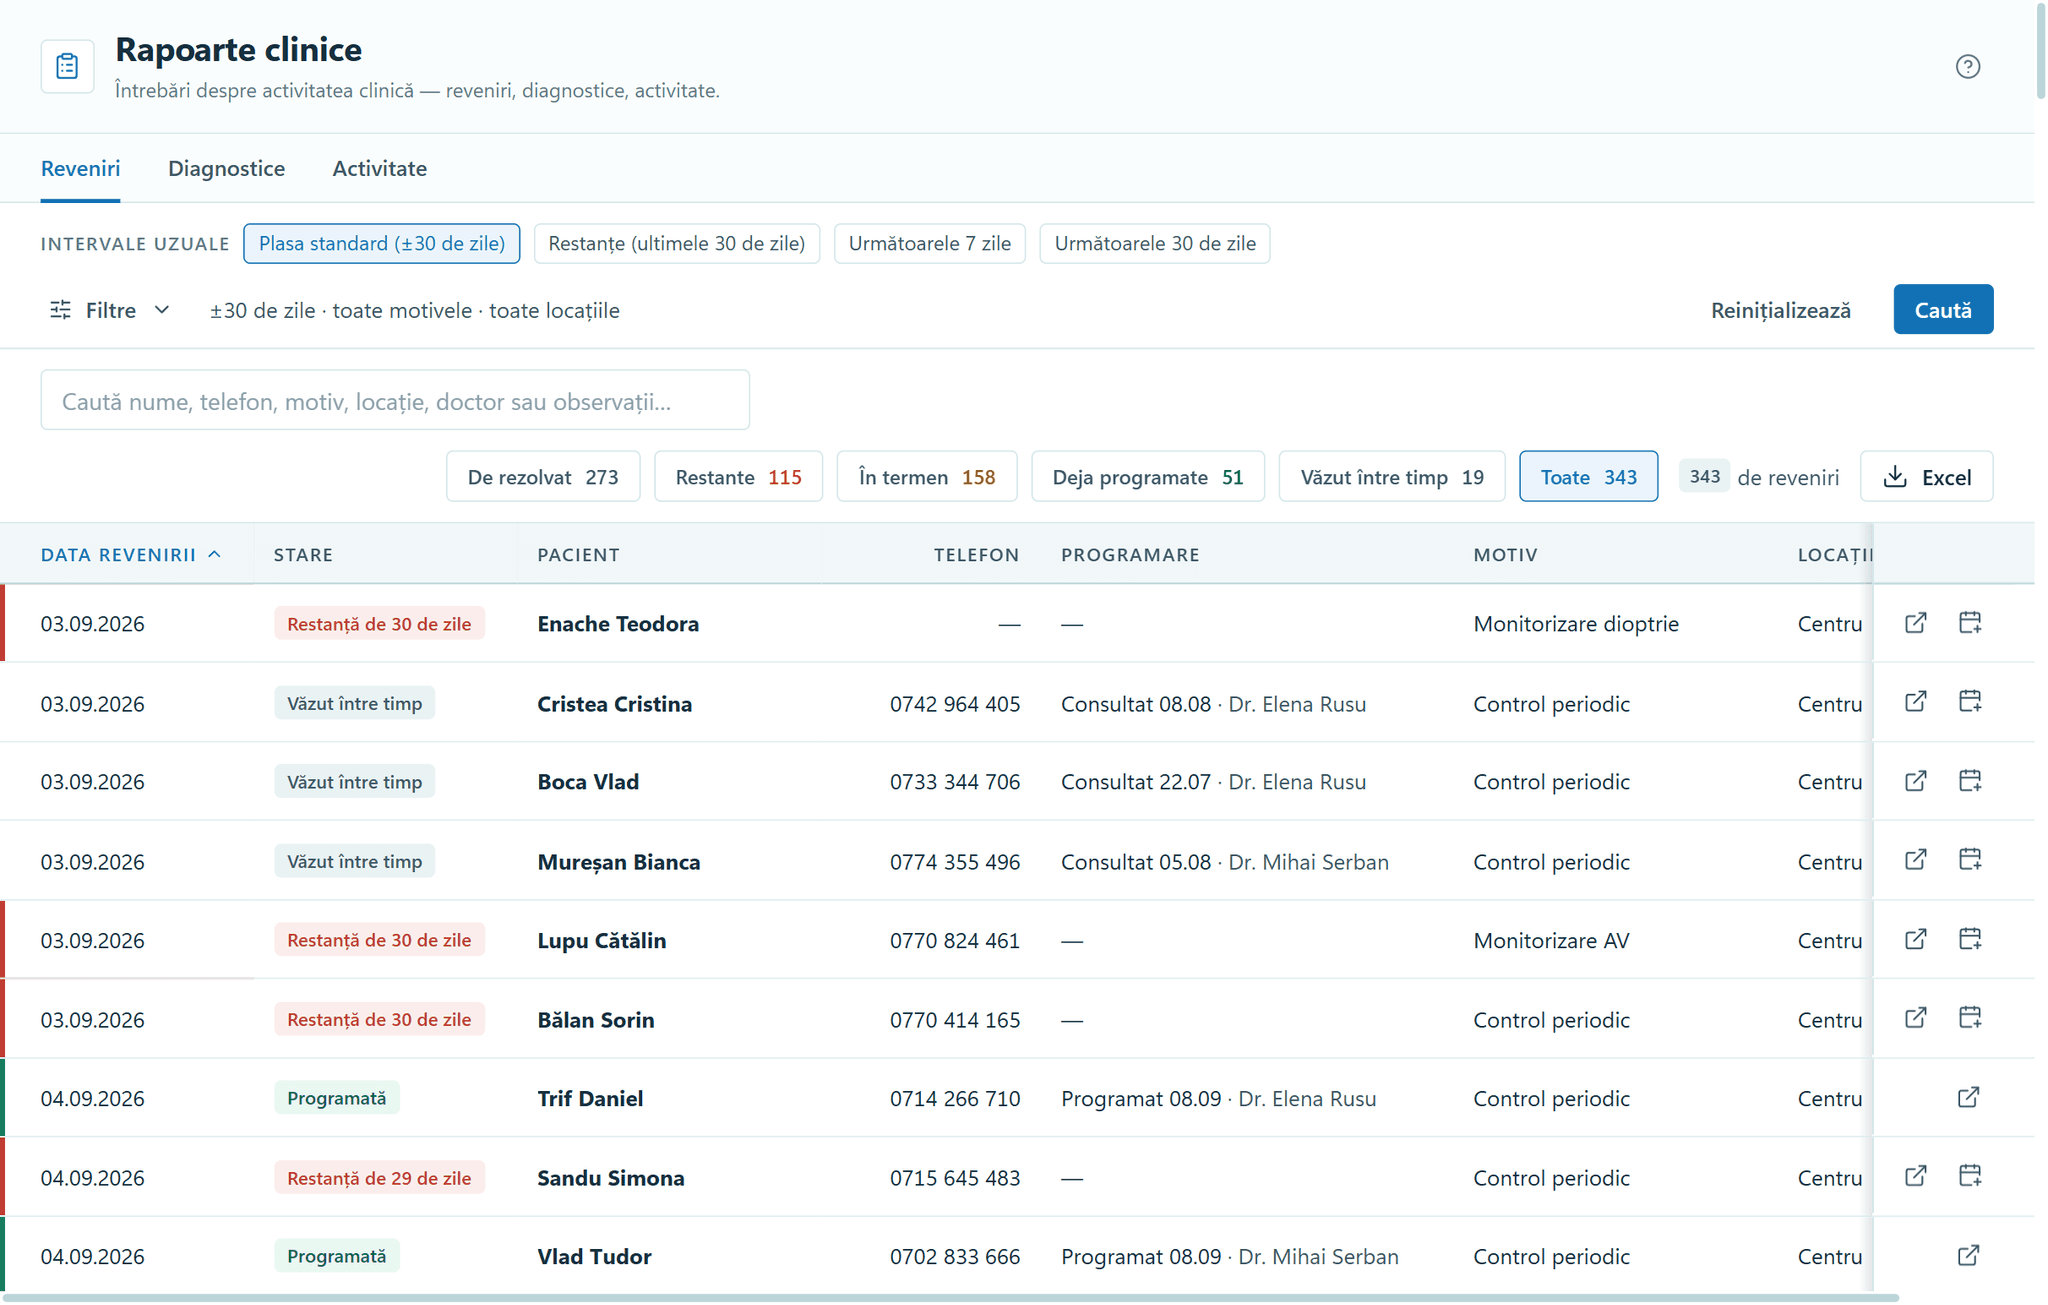Open Bălan Sorin's external link icon
The height and width of the screenshot is (1305, 2048).
click(1915, 1018)
